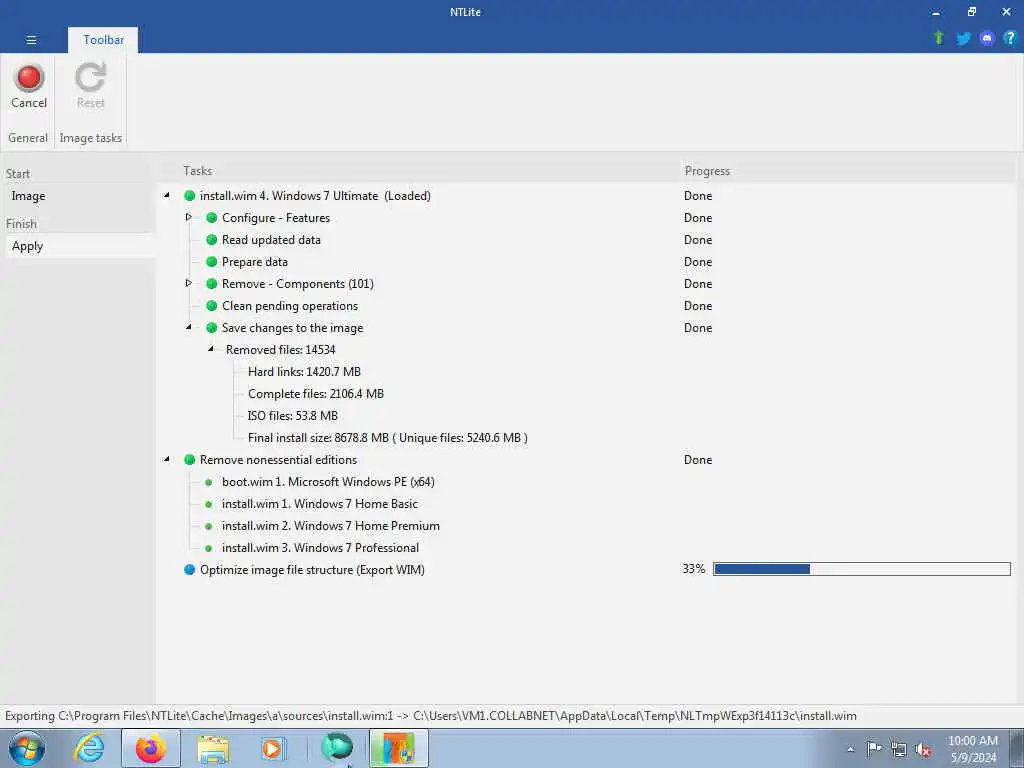Open the Discord icon link
Image resolution: width=1024 pixels, height=768 pixels.
click(987, 39)
